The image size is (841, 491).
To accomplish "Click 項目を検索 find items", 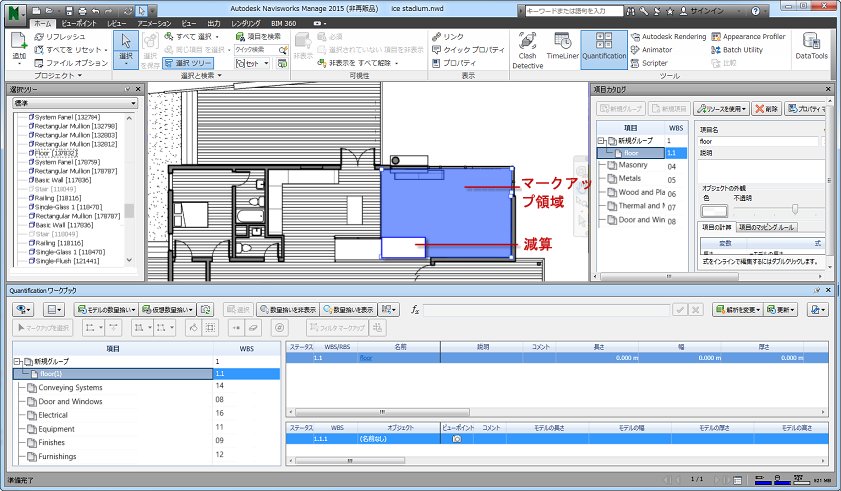I will coord(258,36).
